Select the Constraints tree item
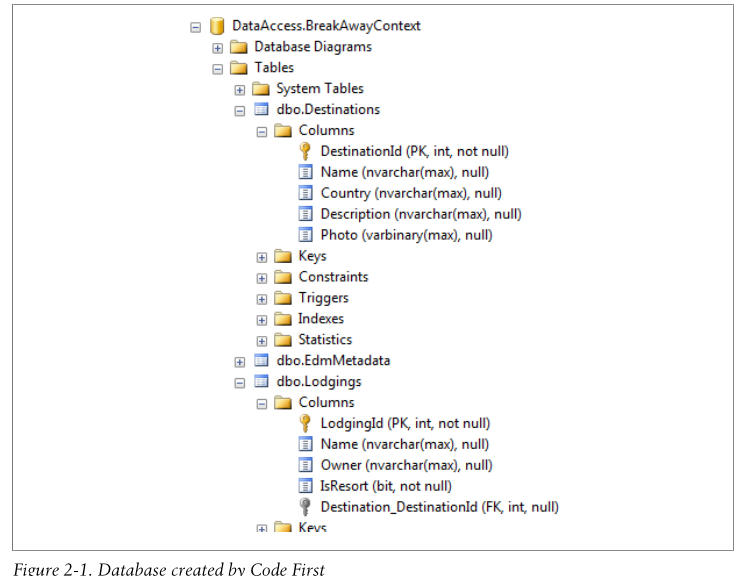Image resolution: width=742 pixels, height=576 pixels. (333, 277)
